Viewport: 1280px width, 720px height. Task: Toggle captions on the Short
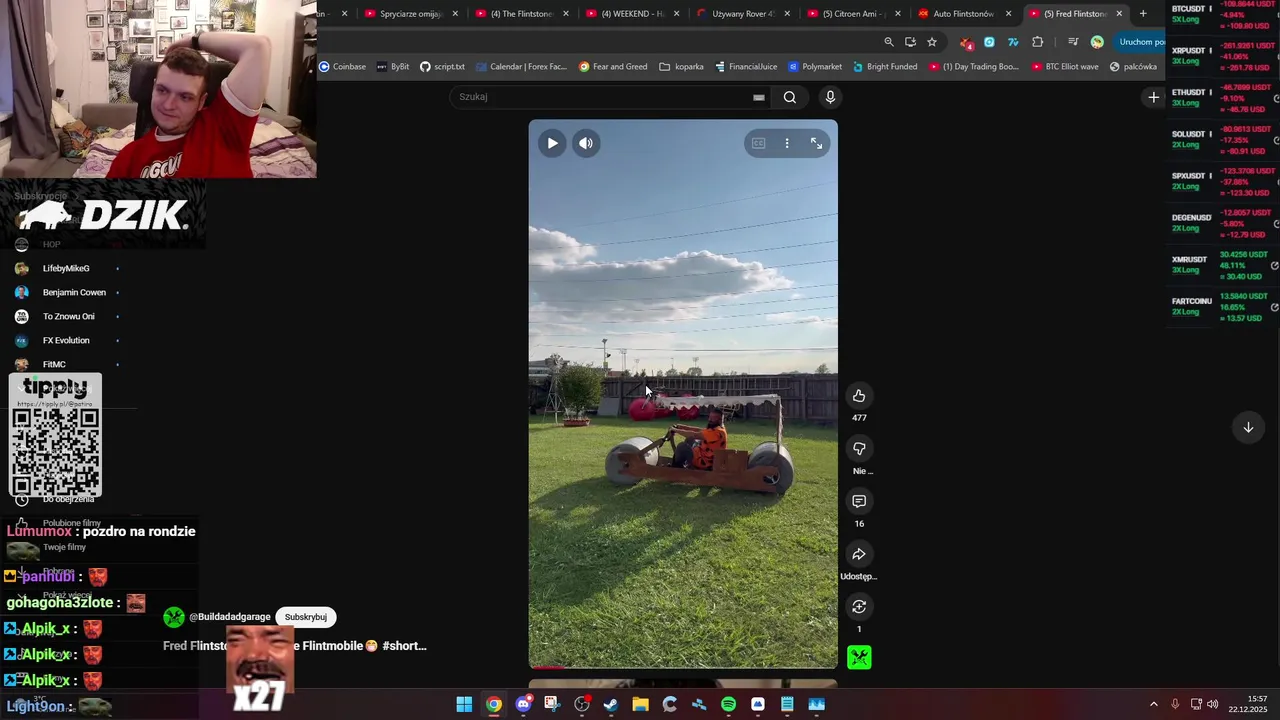(758, 143)
